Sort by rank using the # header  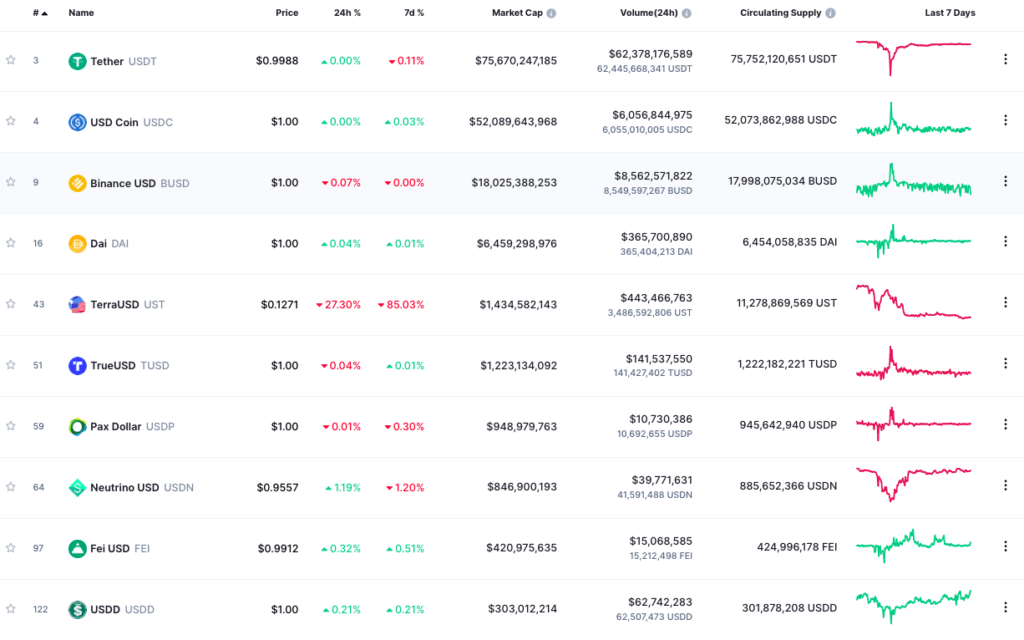tap(40, 13)
